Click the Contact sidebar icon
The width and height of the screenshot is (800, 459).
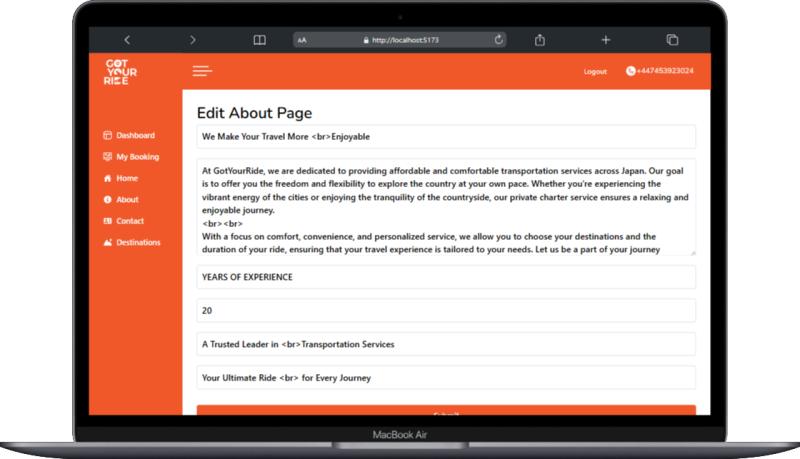[x=107, y=221]
